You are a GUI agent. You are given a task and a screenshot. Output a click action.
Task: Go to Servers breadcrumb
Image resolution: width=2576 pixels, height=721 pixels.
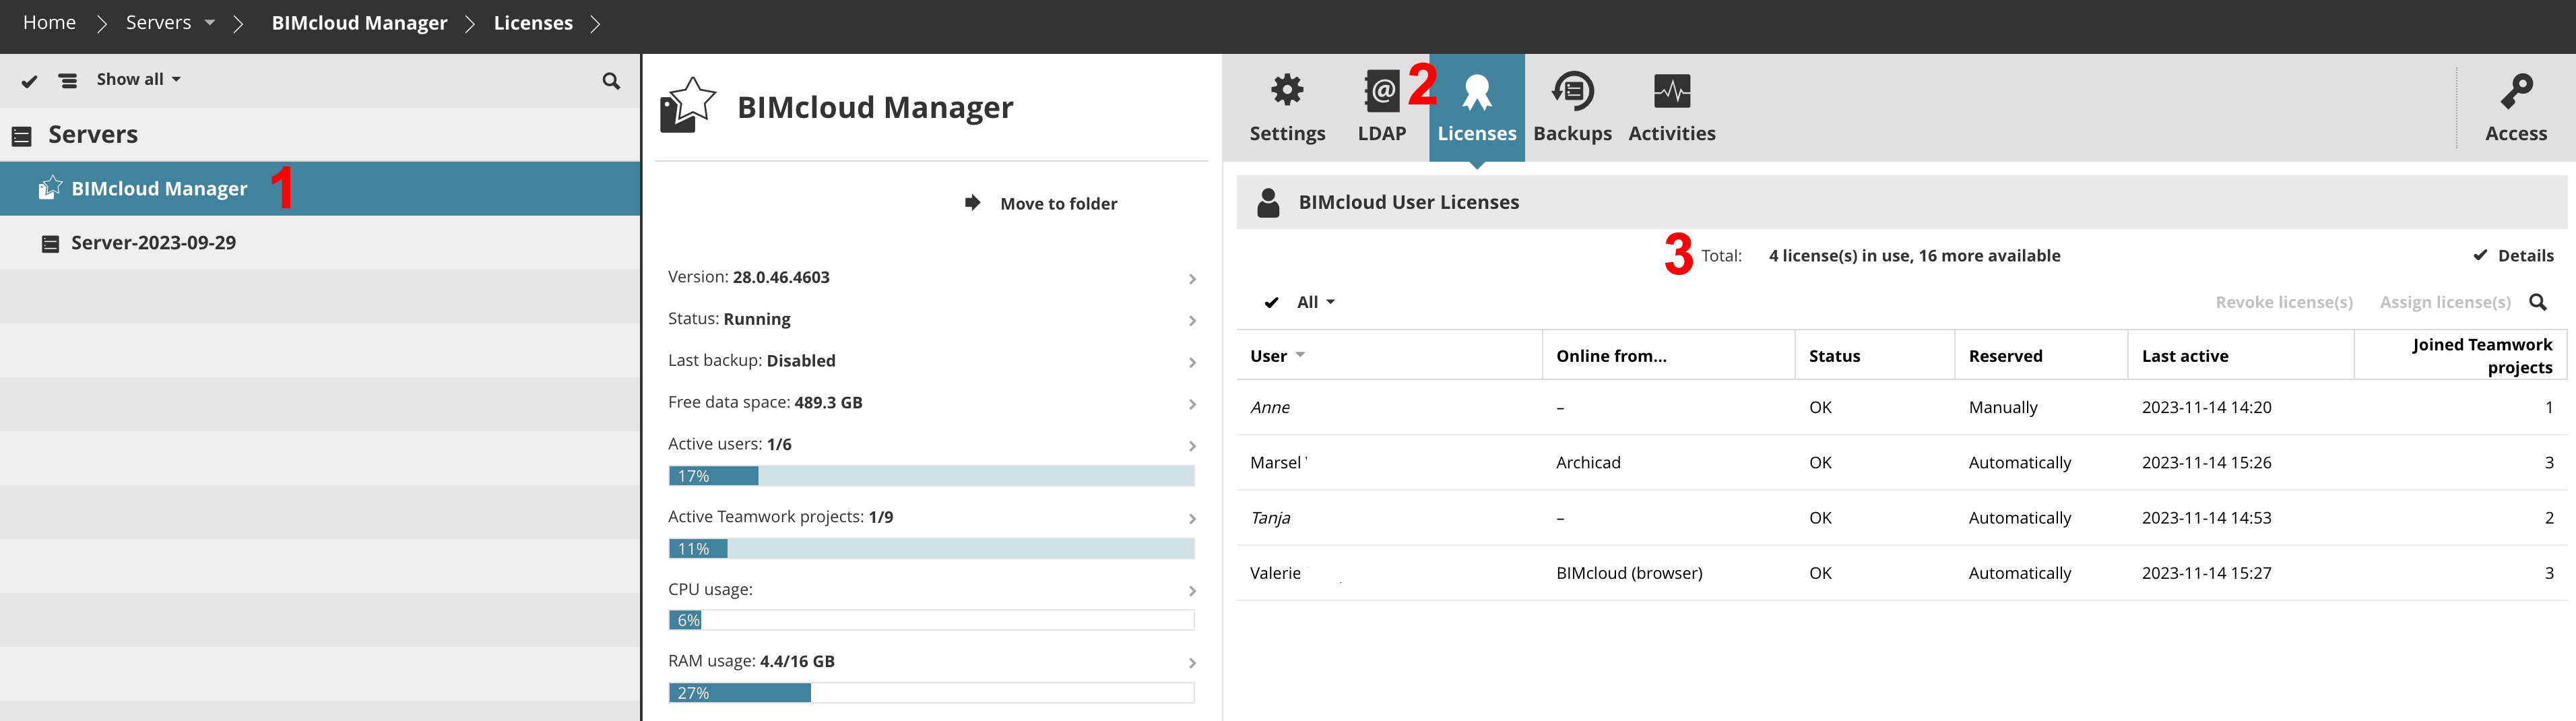(158, 22)
